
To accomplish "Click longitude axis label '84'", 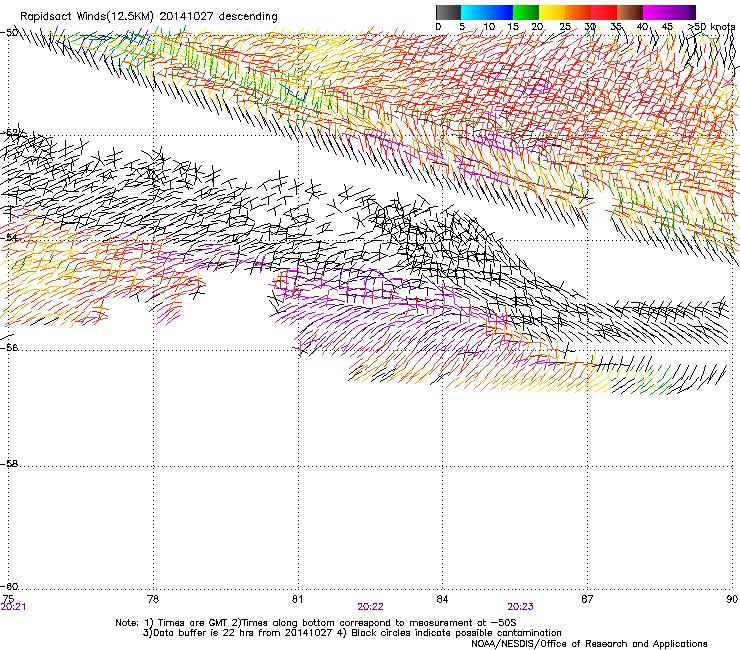I will point(442,599).
